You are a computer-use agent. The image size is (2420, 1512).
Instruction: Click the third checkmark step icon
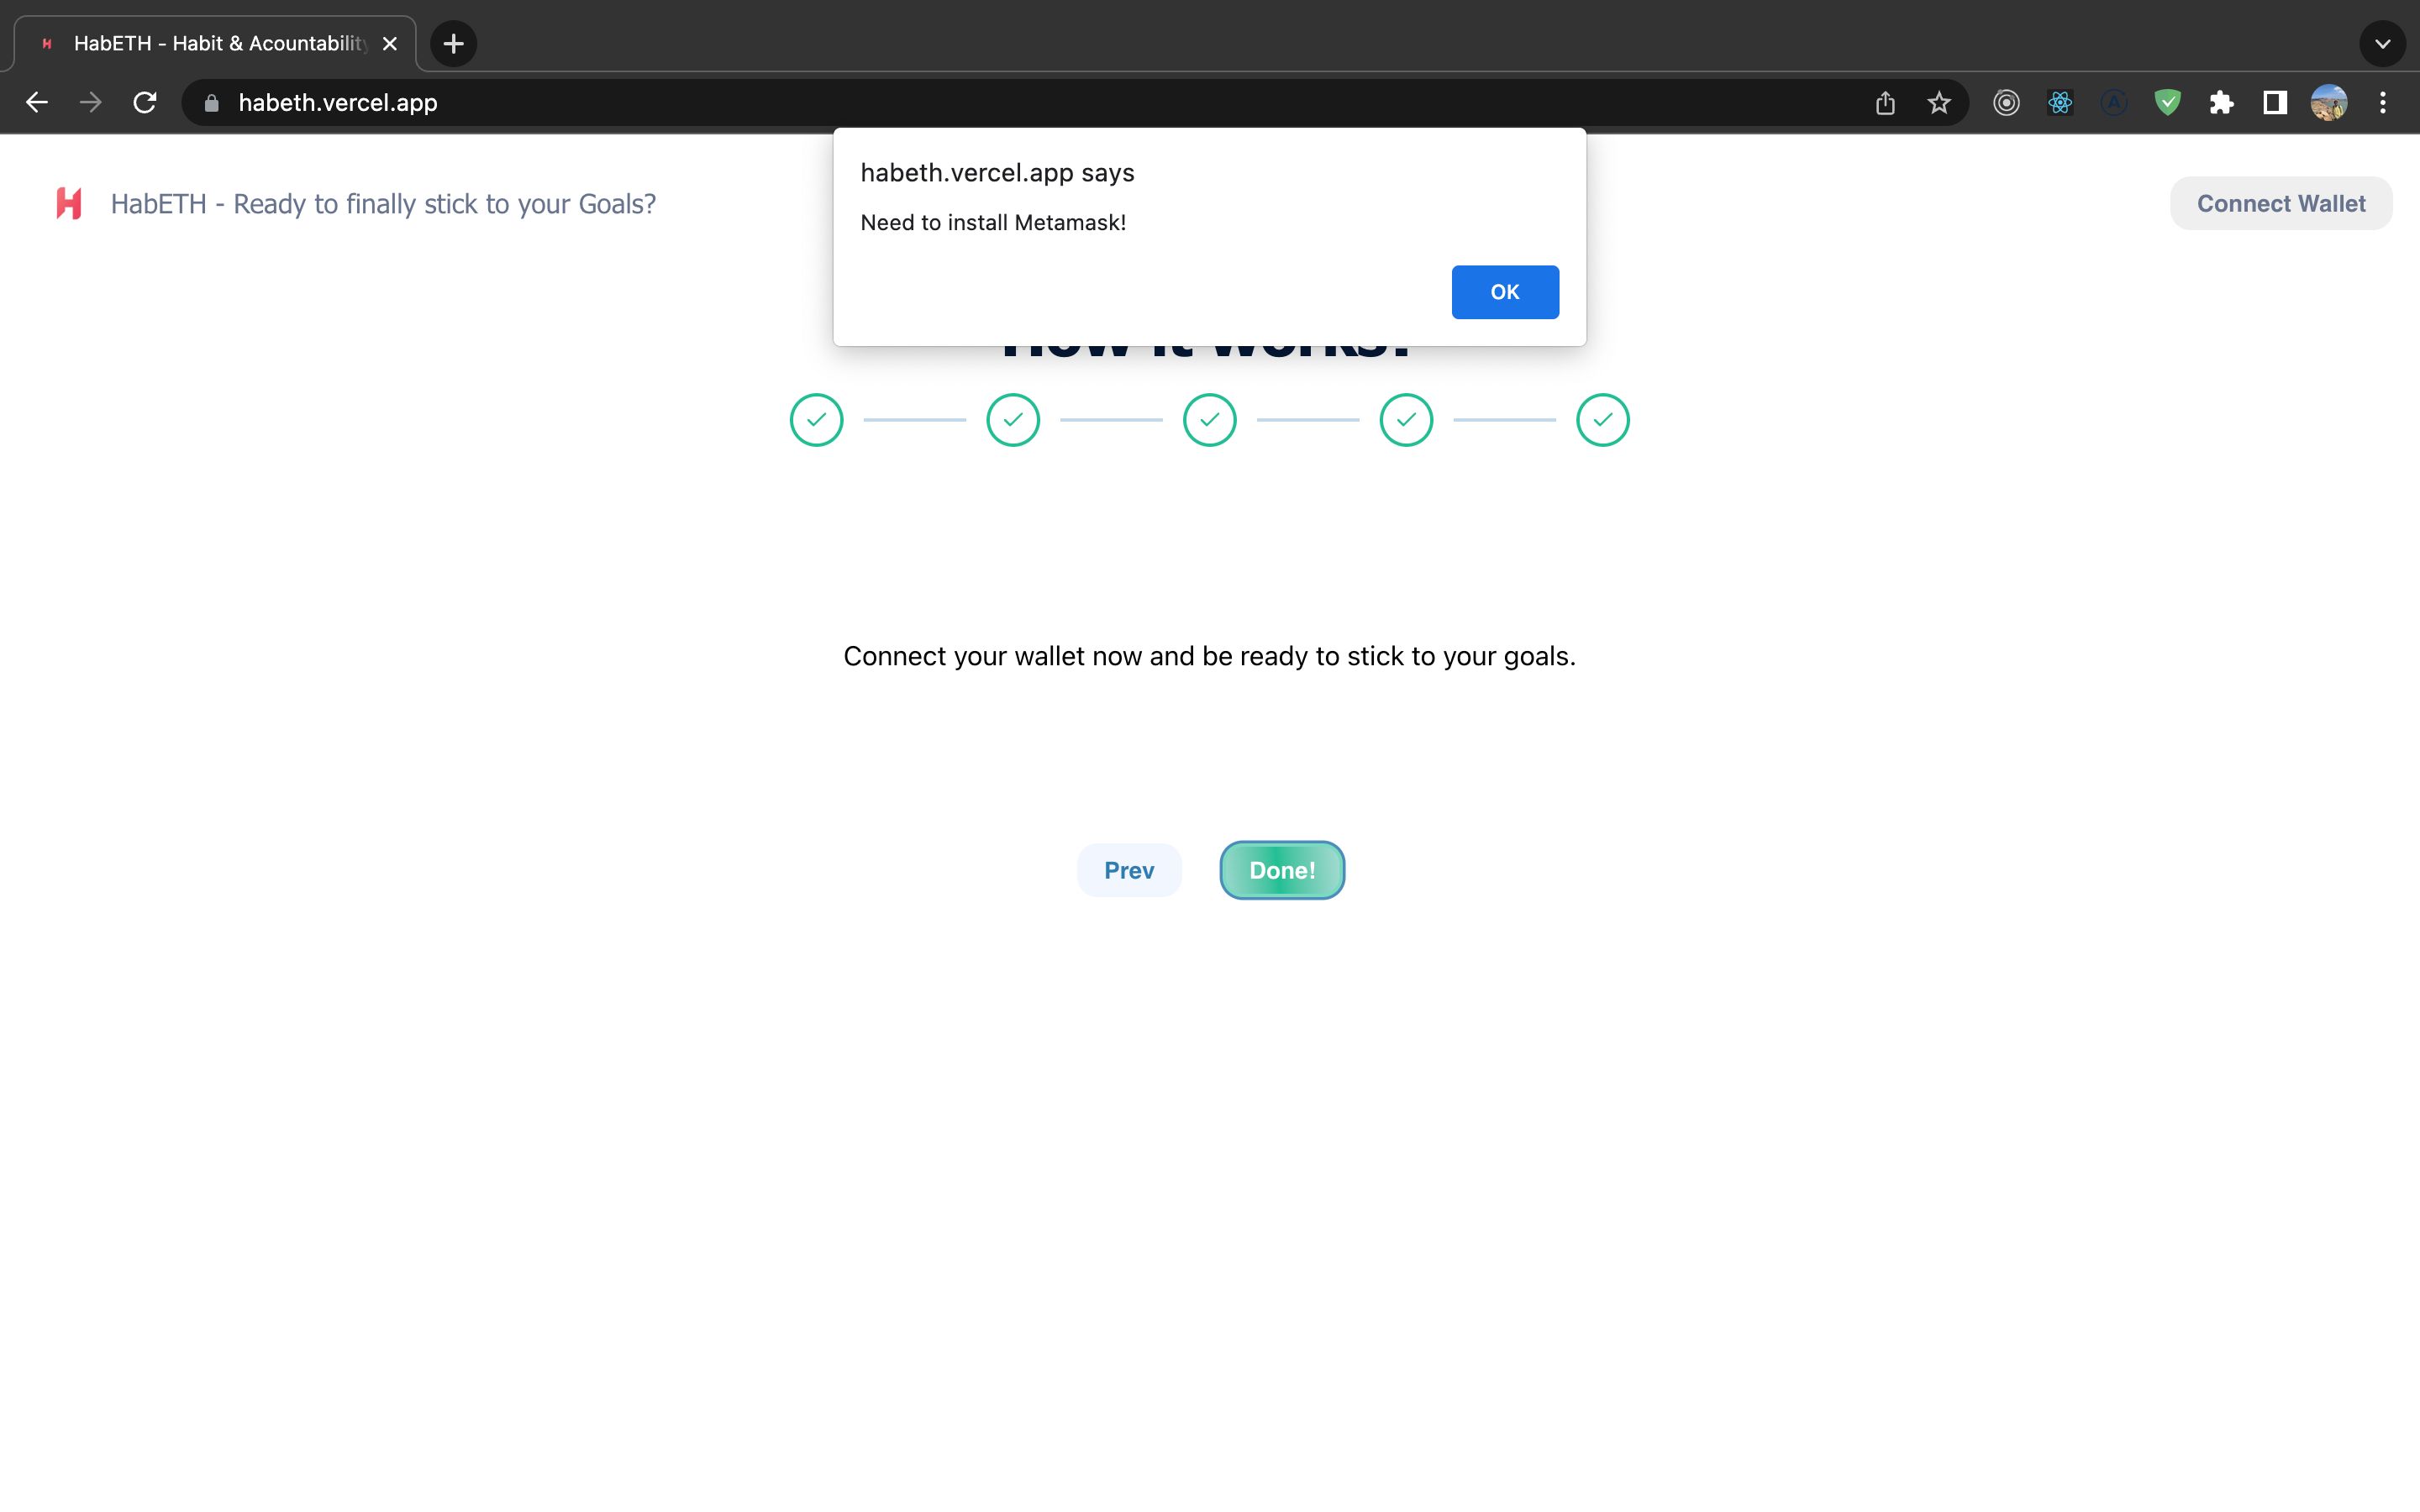click(x=1209, y=418)
